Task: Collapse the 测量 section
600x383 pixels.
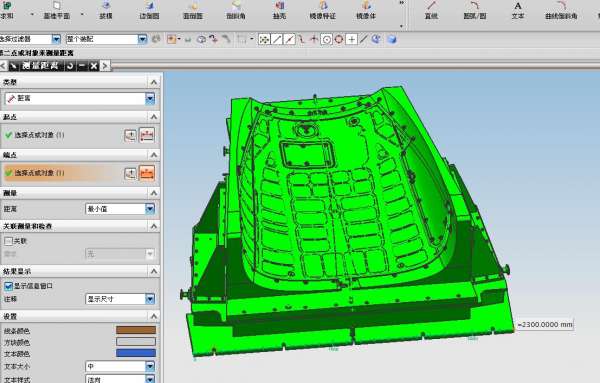Action: pyautogui.click(x=153, y=193)
